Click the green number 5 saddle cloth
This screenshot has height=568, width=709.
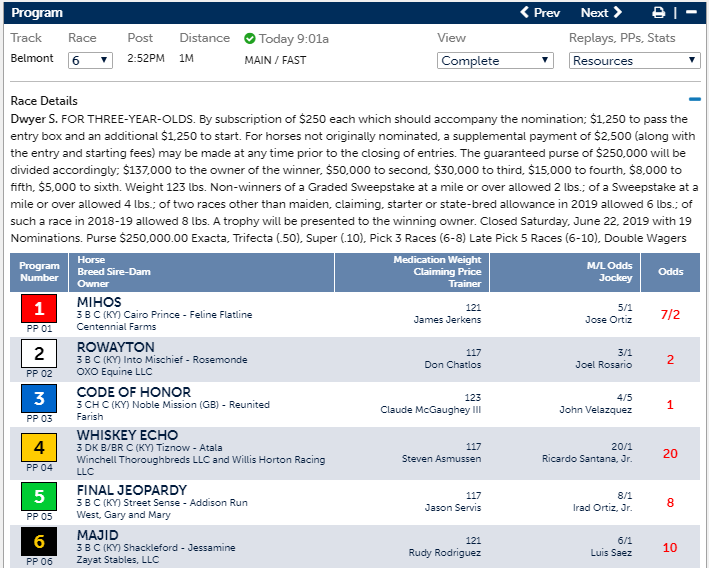pyautogui.click(x=39, y=497)
